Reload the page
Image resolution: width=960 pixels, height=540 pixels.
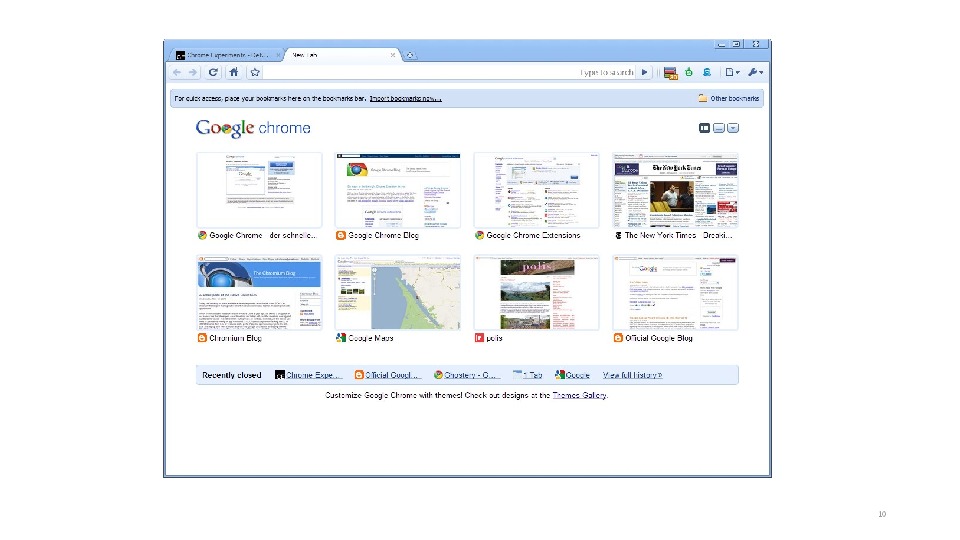pyautogui.click(x=213, y=72)
